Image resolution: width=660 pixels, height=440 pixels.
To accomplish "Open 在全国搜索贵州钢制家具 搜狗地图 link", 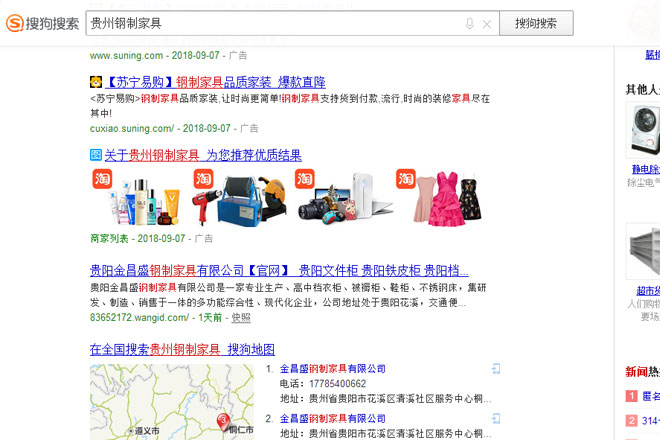I will click(182, 349).
